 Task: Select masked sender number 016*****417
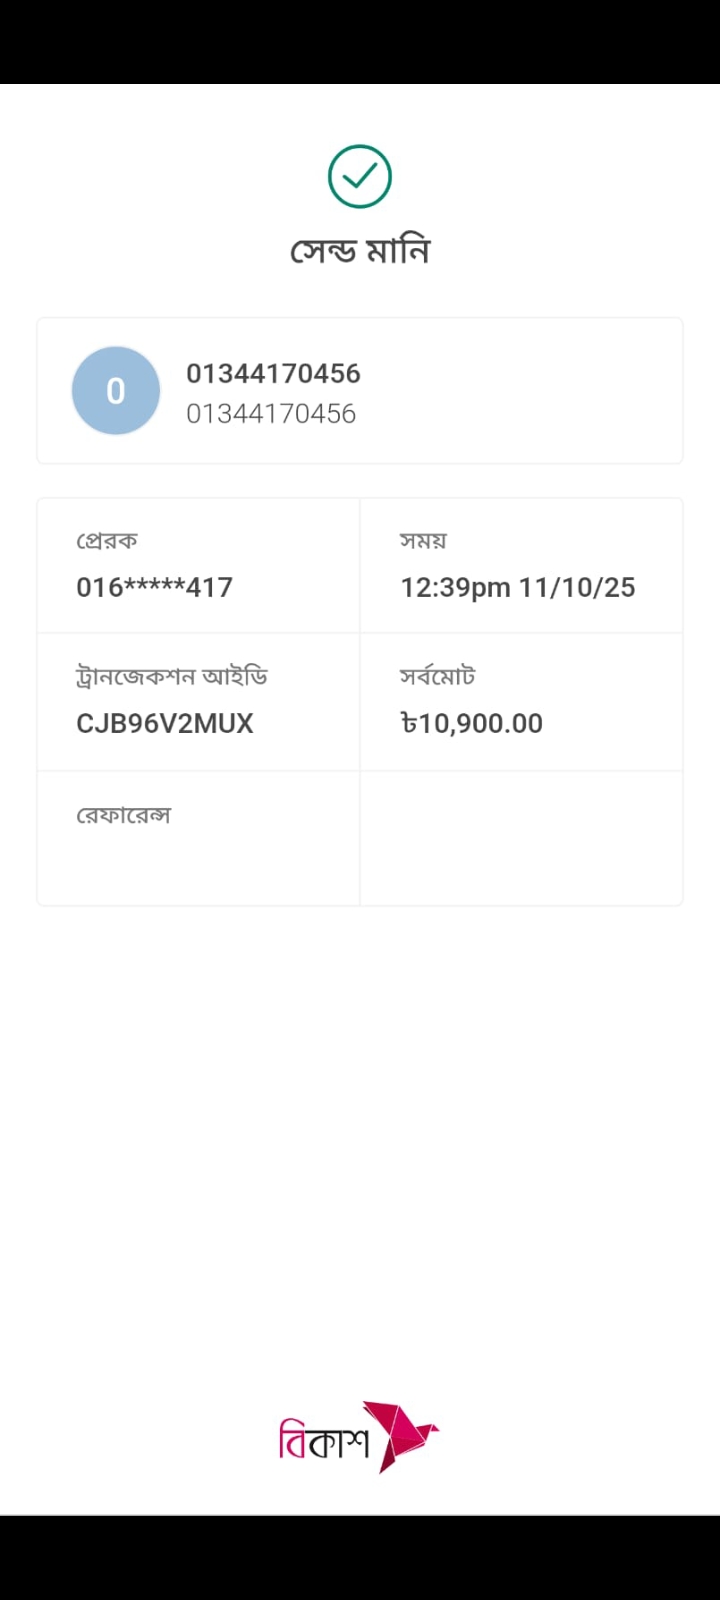click(x=154, y=587)
